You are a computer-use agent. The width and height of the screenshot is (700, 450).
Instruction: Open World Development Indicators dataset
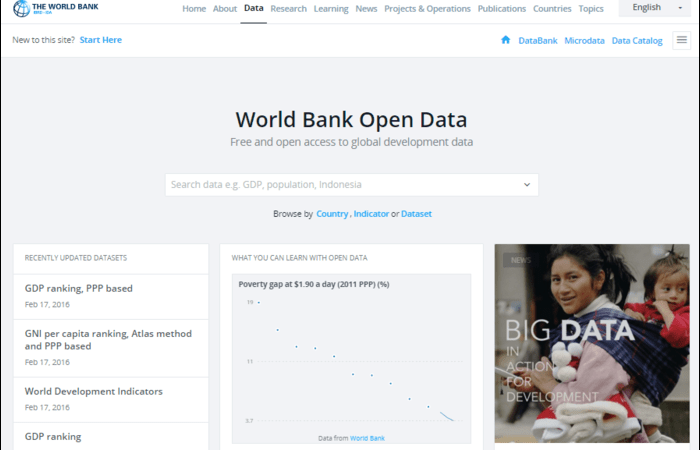click(x=94, y=392)
